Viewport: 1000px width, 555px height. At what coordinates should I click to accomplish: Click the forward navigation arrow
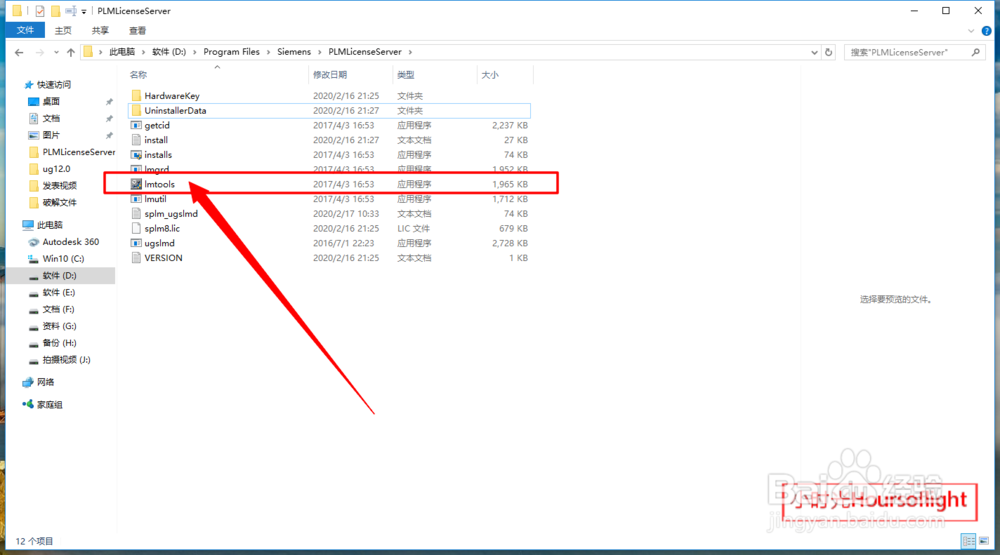pyautogui.click(x=40, y=52)
